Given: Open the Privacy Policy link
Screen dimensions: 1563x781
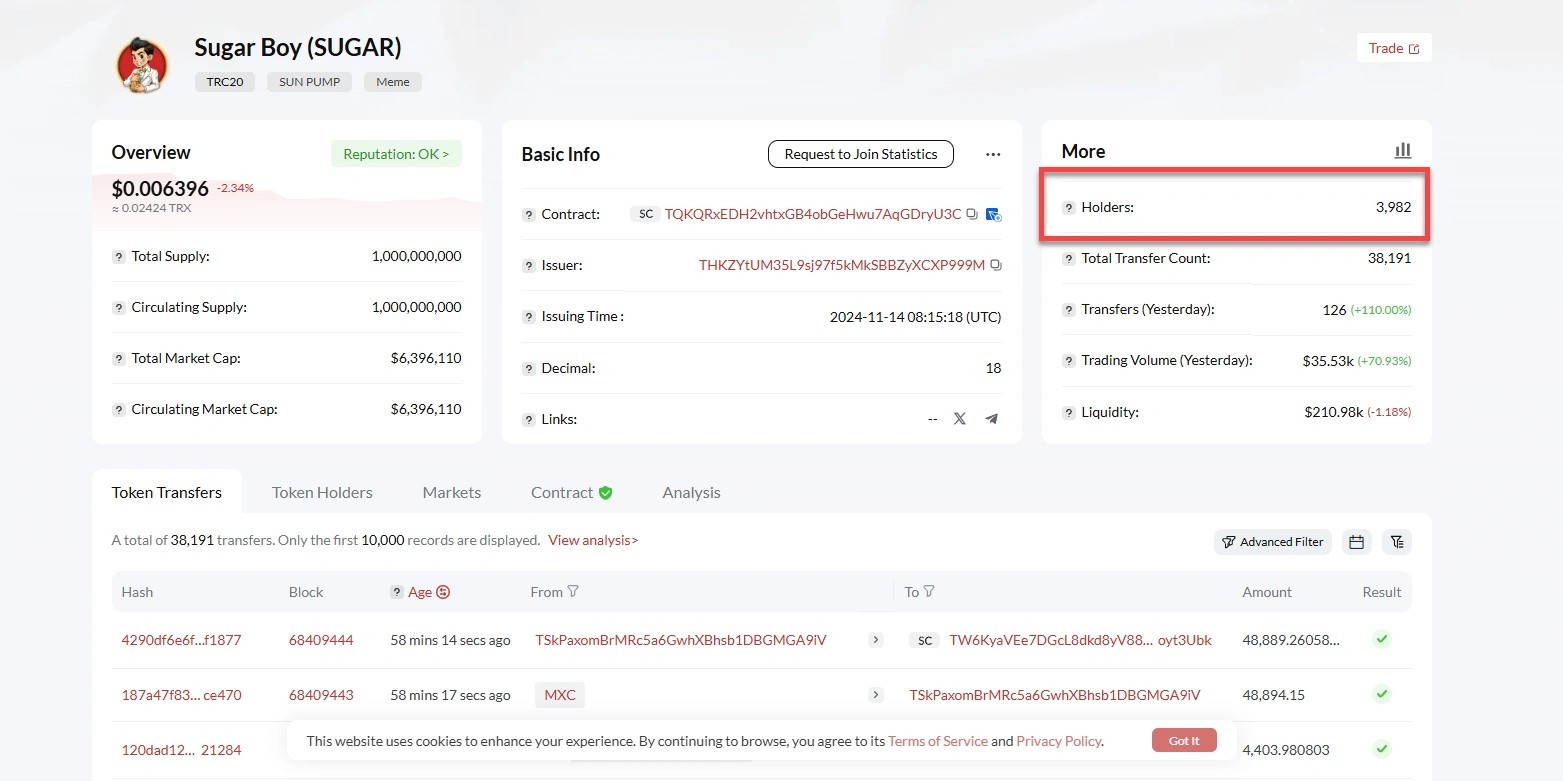Looking at the screenshot, I should (1059, 741).
